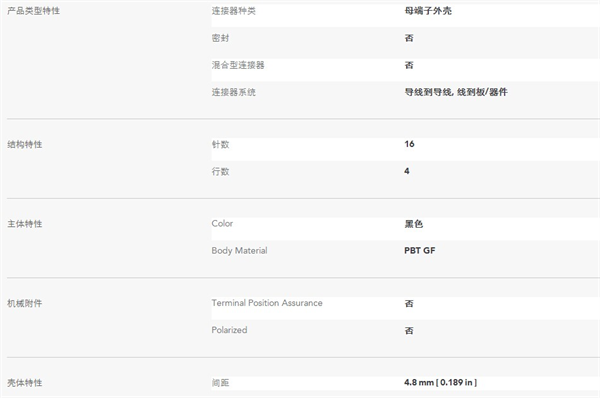The image size is (600, 398).
Task: Click the 导线到导线, 线到板/器件 value
Action: (456, 92)
